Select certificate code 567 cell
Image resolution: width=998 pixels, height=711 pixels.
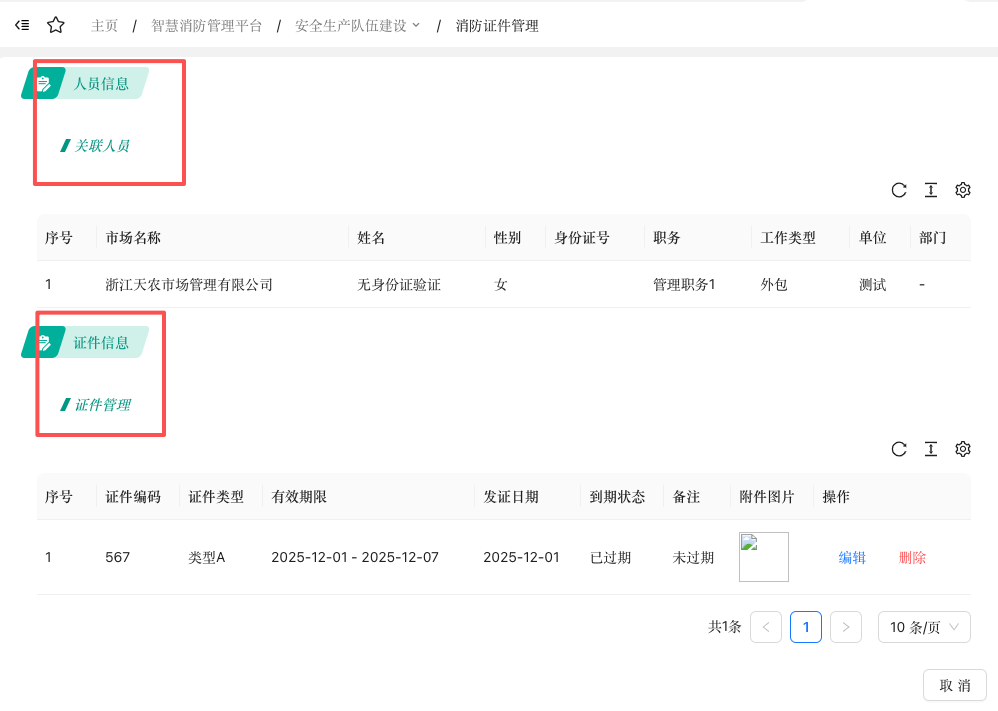(x=118, y=558)
